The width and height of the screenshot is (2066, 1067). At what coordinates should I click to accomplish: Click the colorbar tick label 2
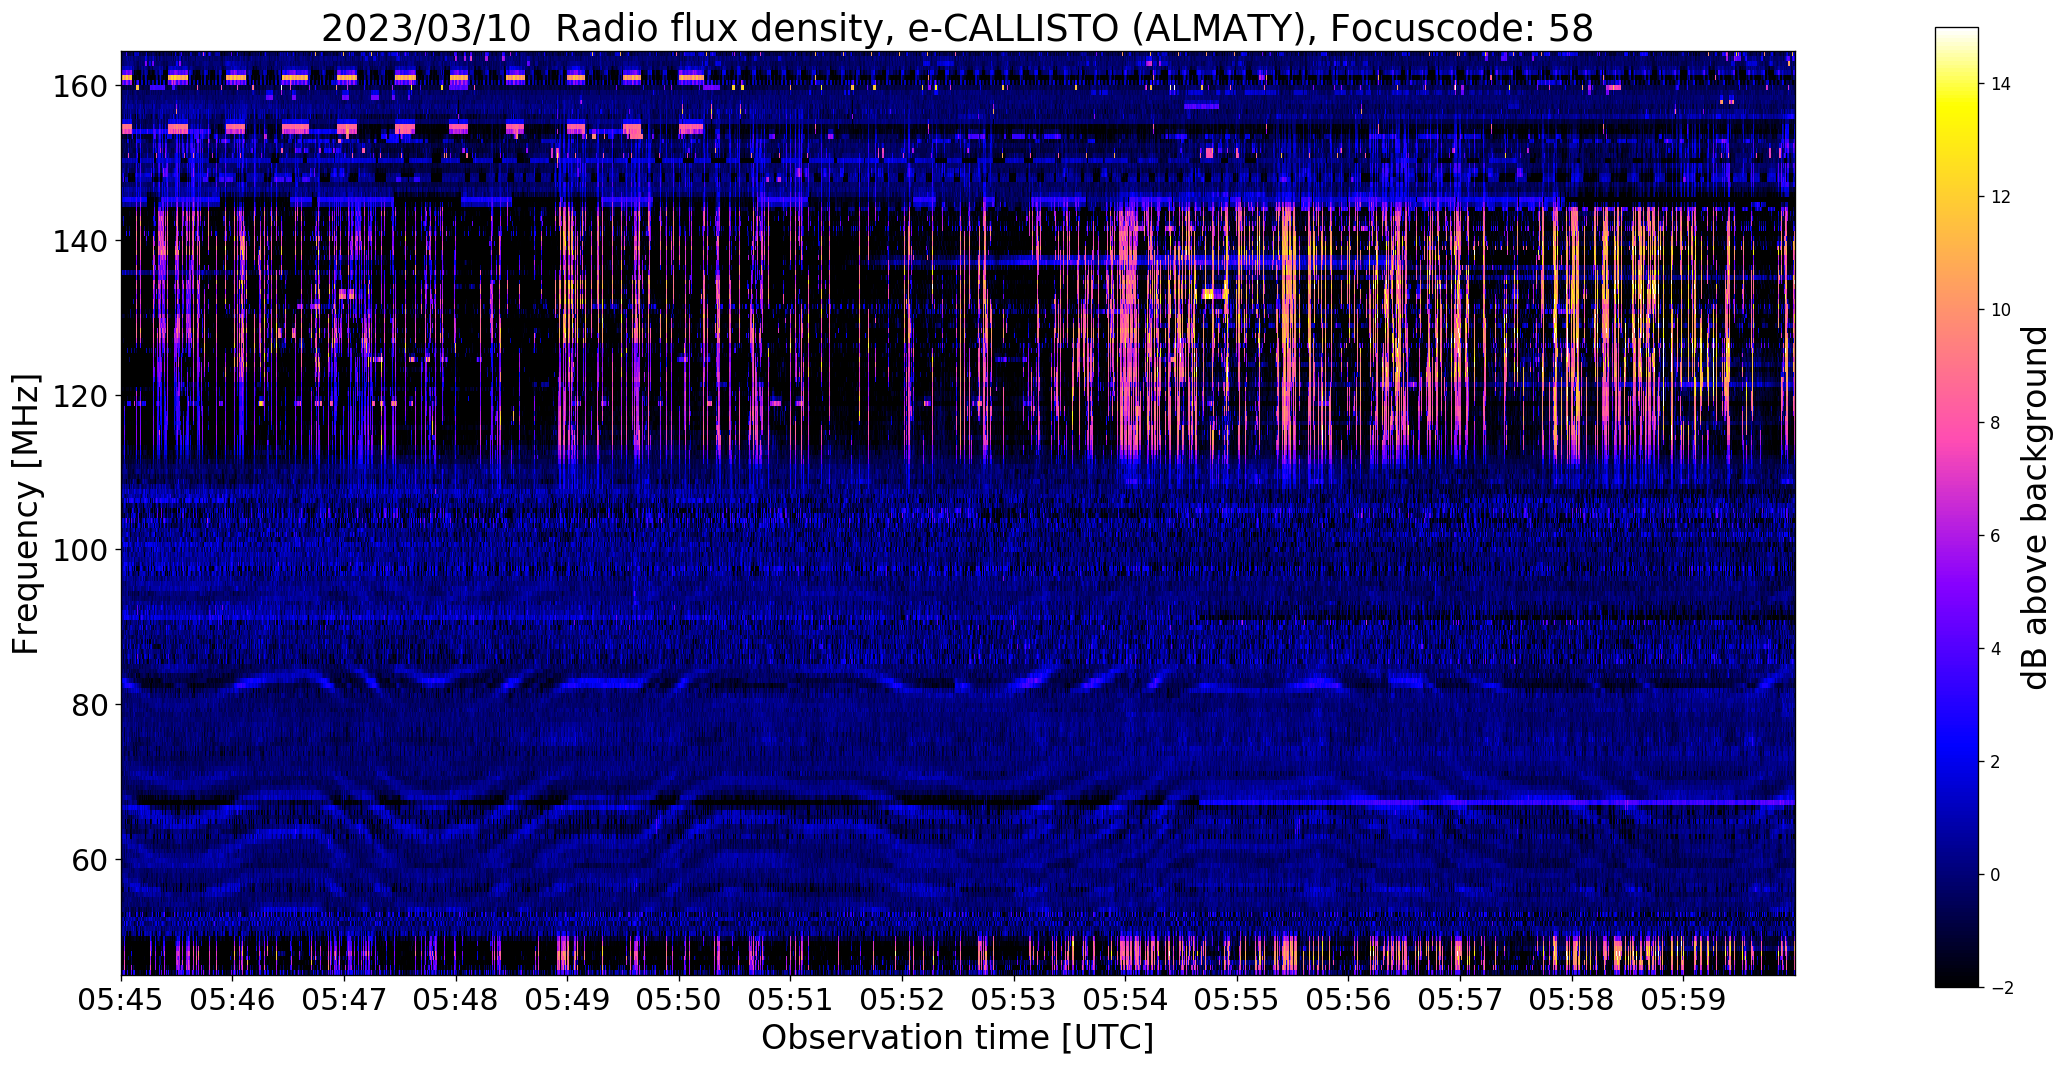click(x=1996, y=762)
